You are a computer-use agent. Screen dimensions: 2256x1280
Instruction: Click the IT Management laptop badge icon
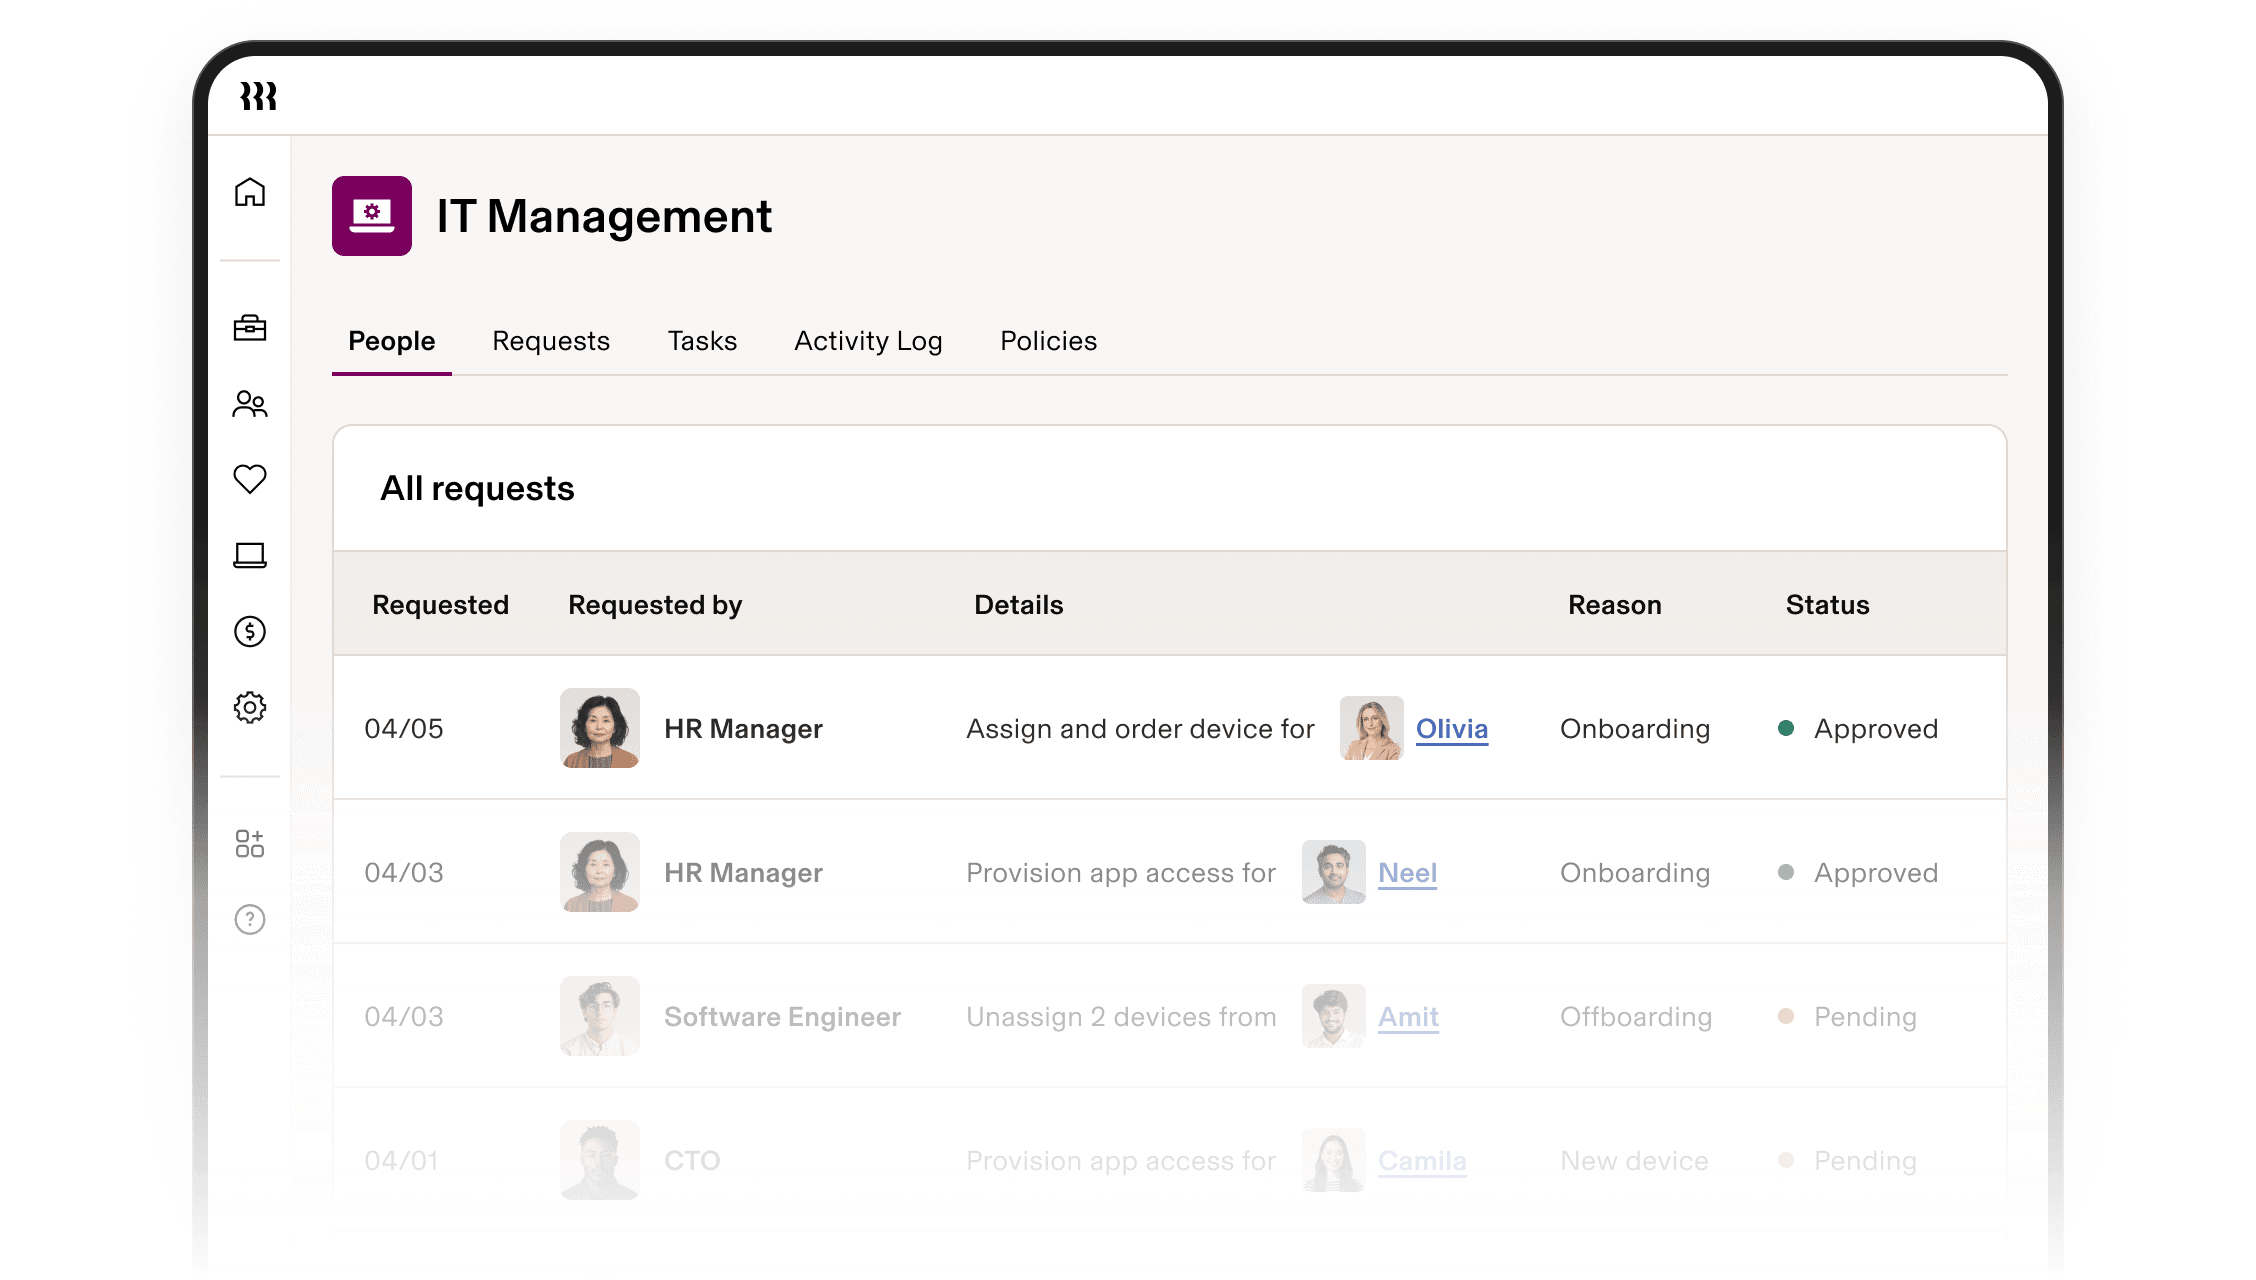click(371, 216)
